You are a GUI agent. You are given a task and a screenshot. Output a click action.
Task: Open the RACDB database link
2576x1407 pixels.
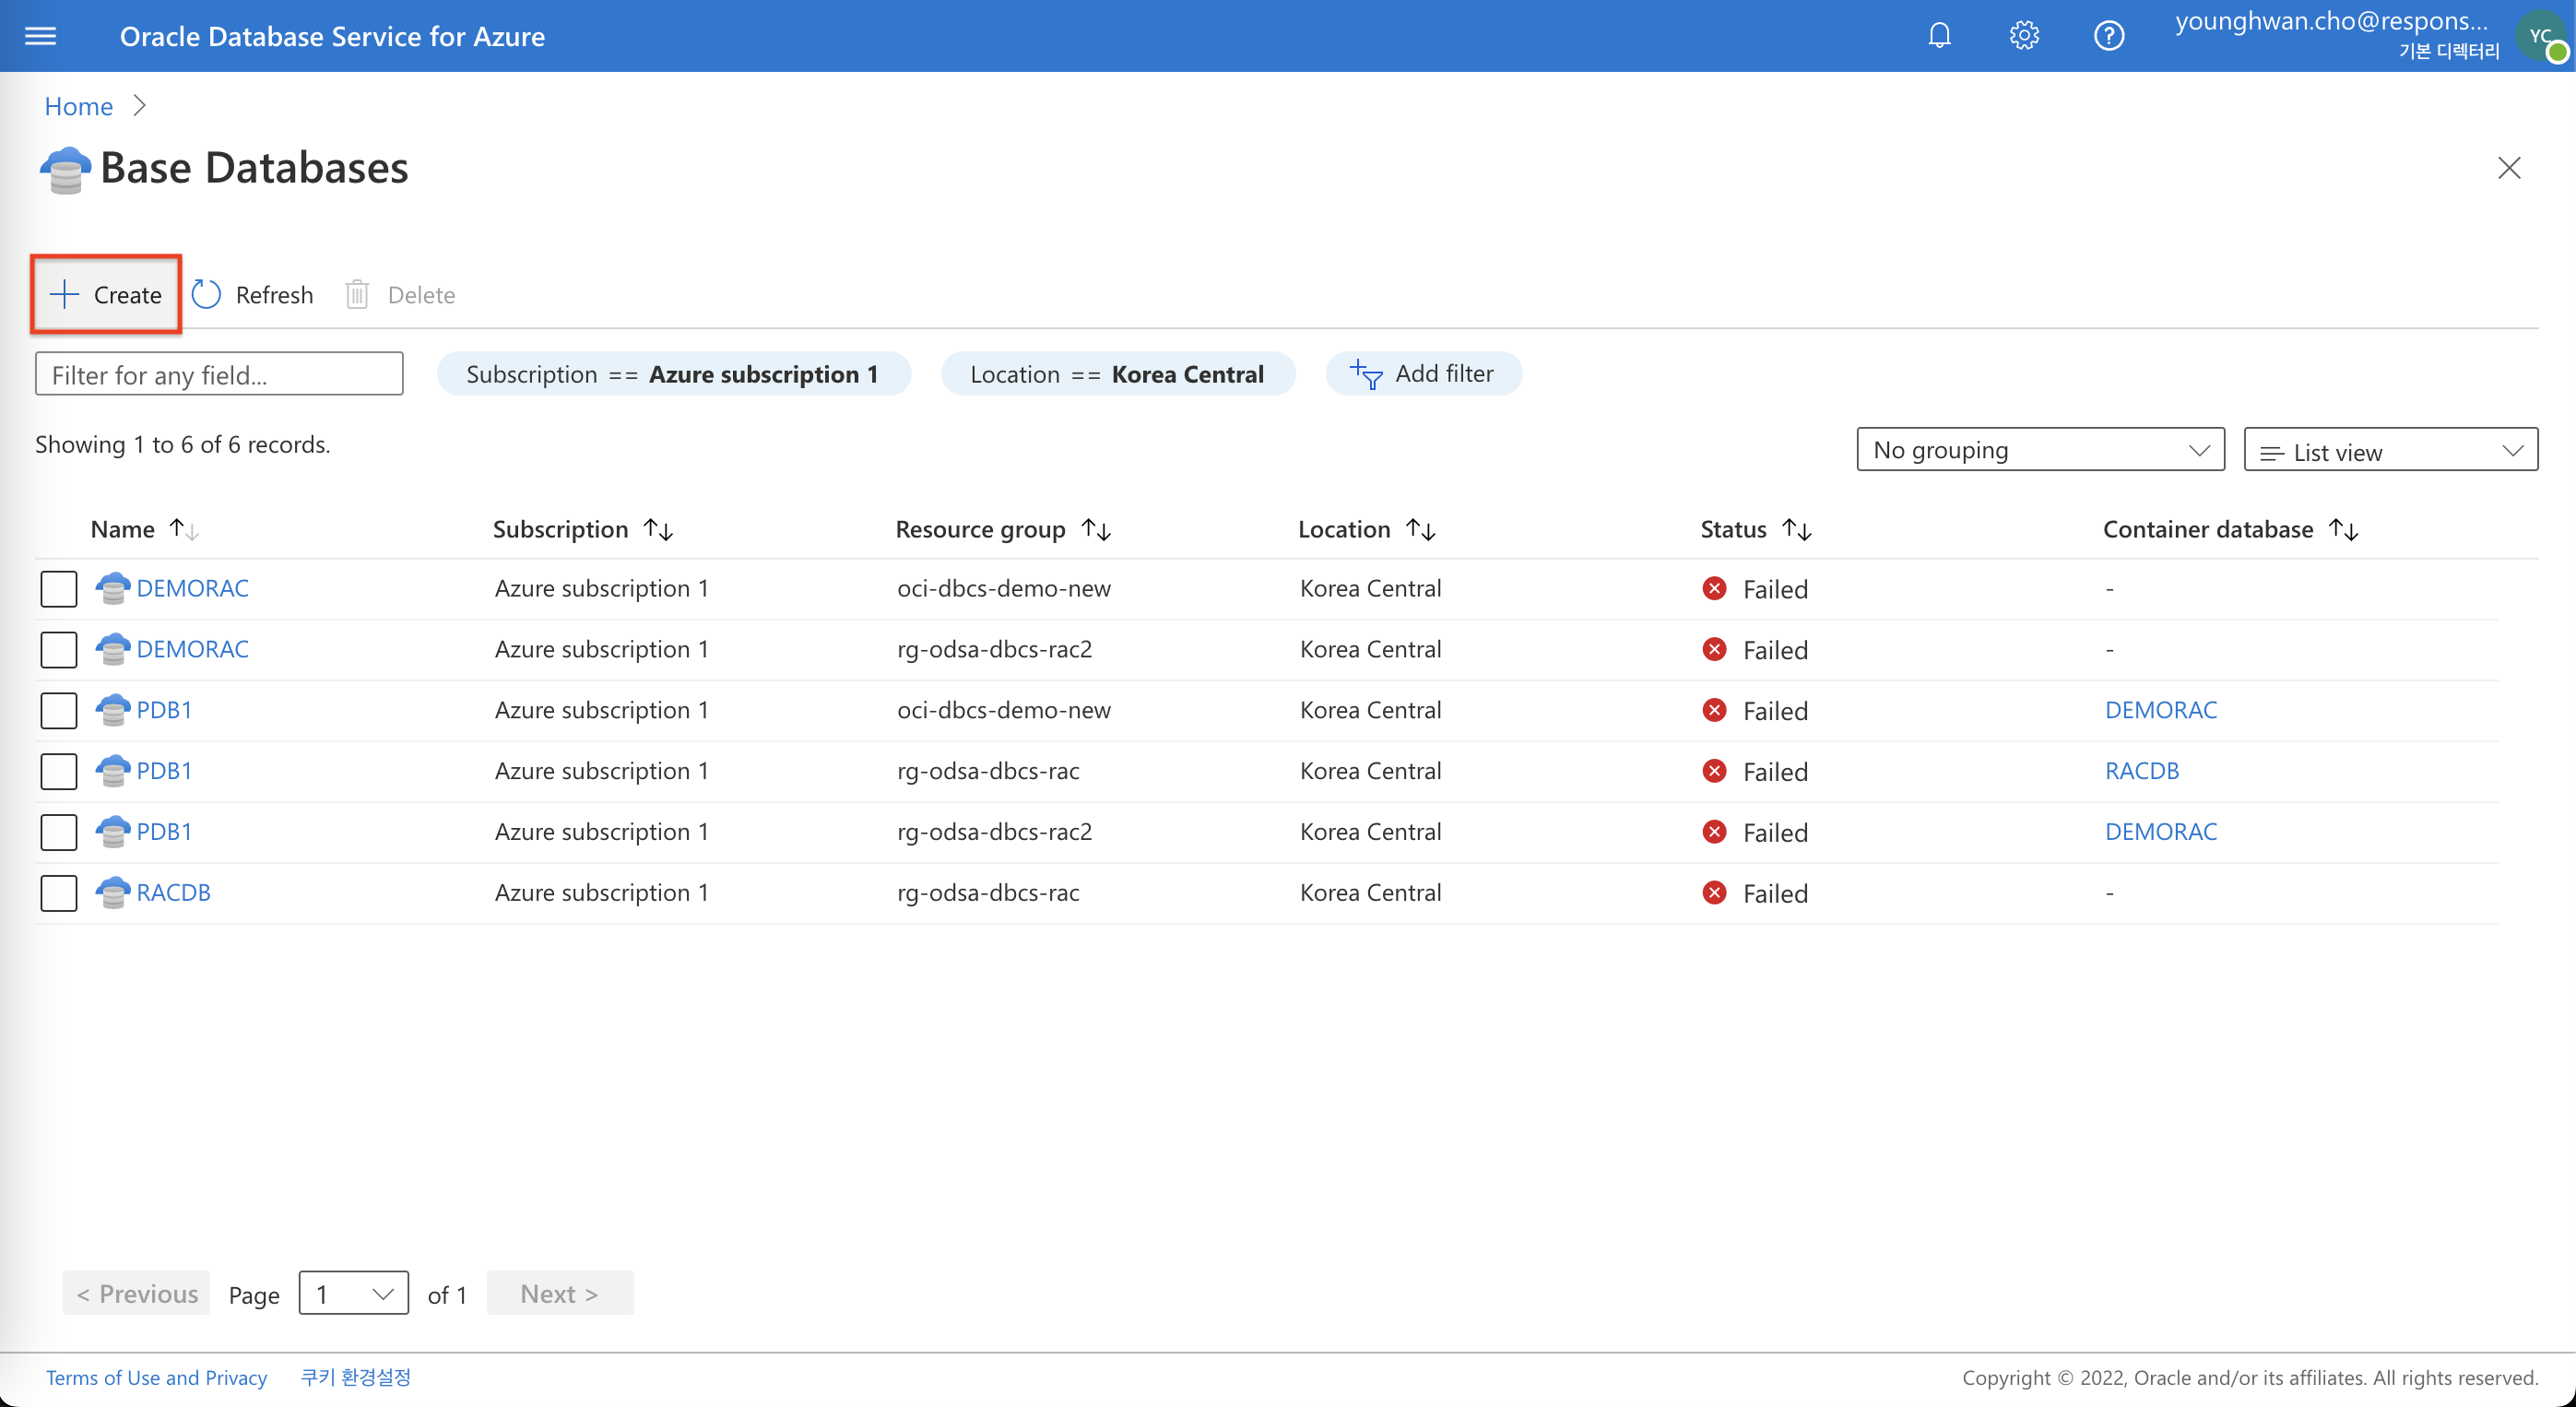173,892
